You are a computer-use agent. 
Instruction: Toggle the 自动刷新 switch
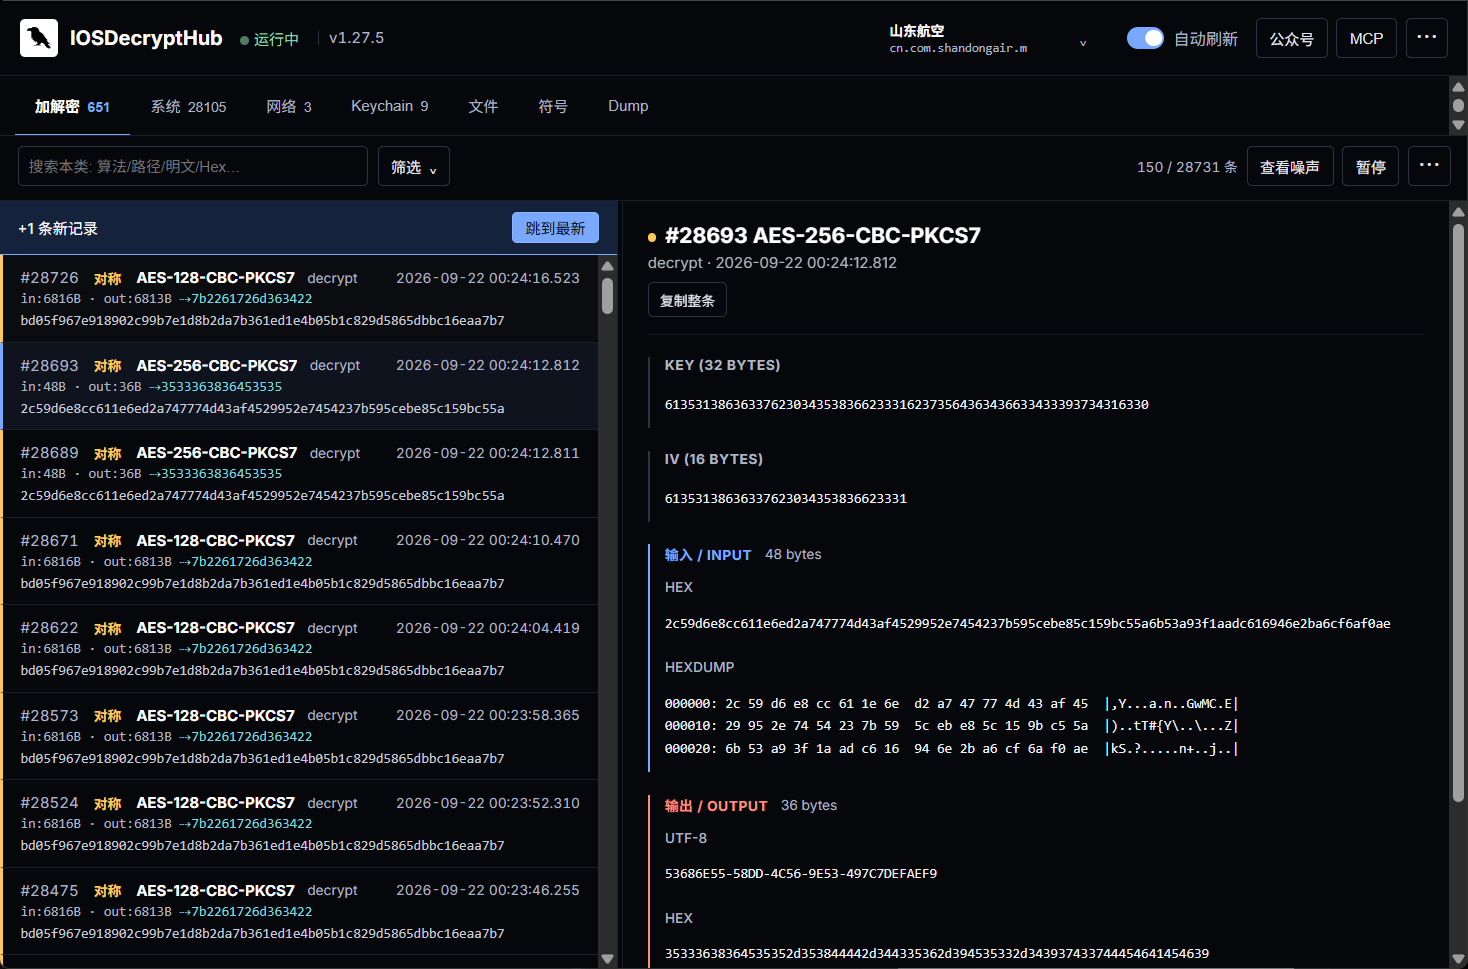[1145, 38]
